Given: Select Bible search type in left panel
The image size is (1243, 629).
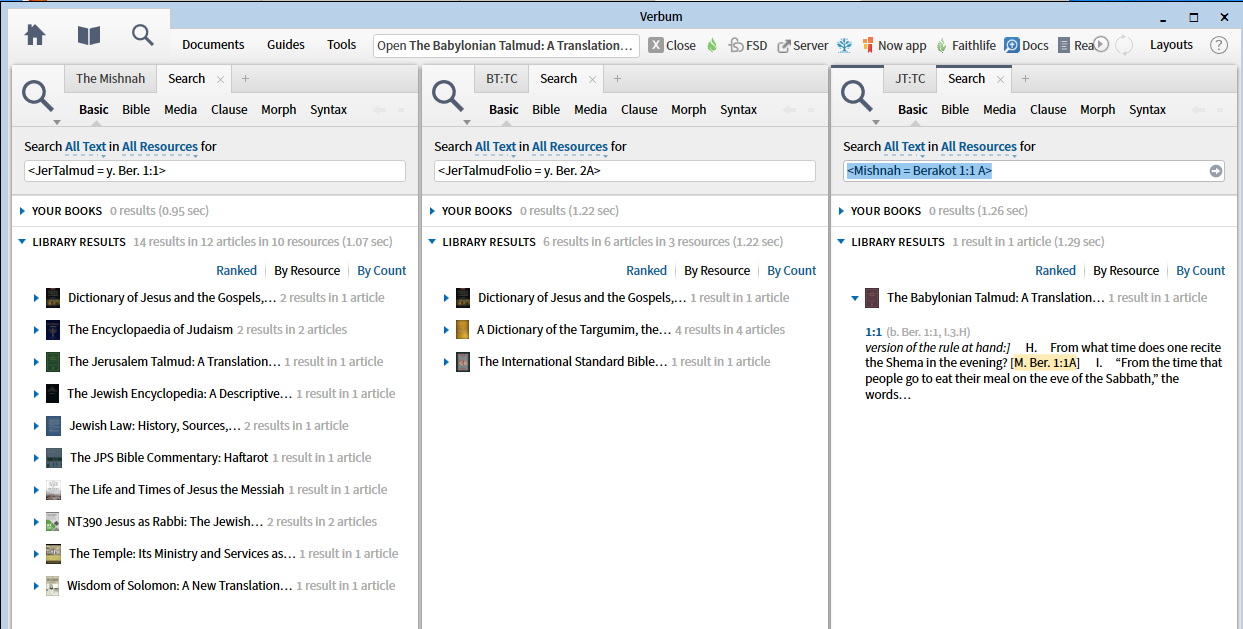Looking at the screenshot, I should pos(136,110).
